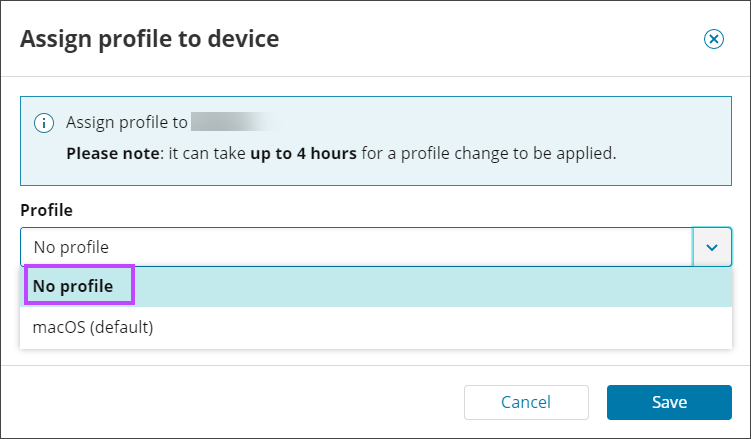Collapse the Profile dropdown with chevron arrow
Viewport: 751px width, 439px height.
712,247
